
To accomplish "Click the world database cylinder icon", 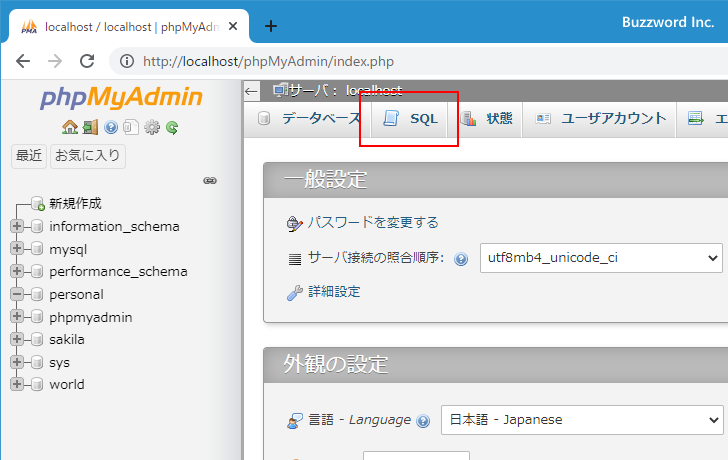I will pos(37,384).
